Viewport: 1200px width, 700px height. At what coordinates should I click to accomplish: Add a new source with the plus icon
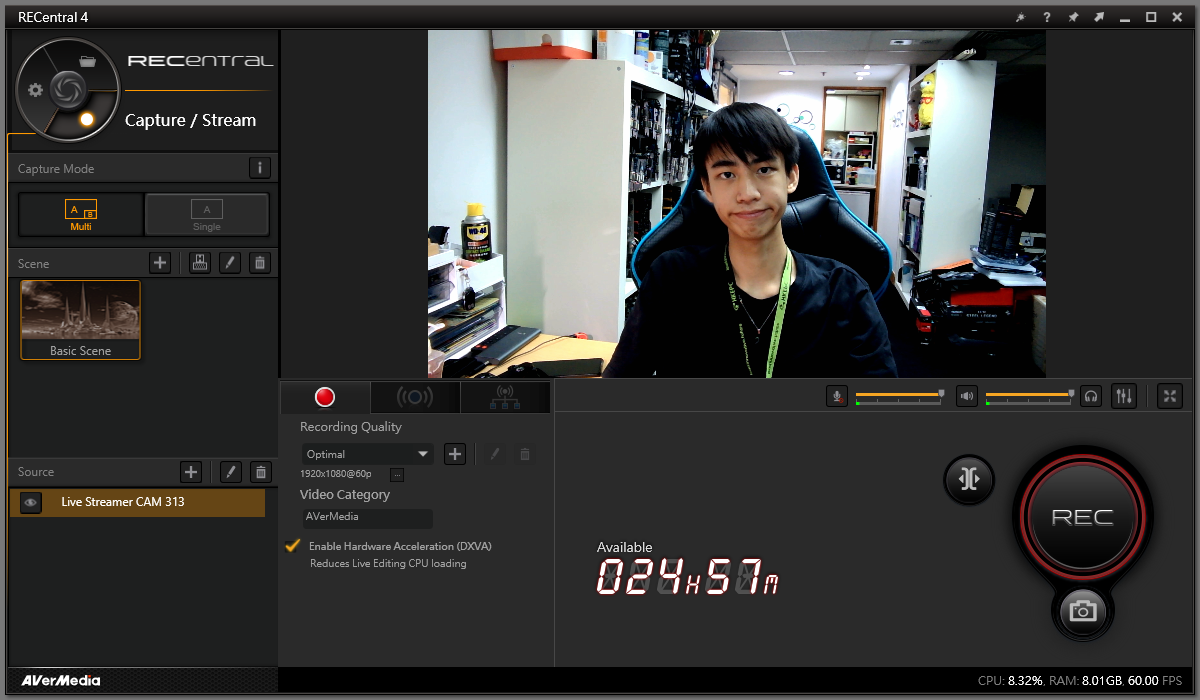click(x=192, y=472)
